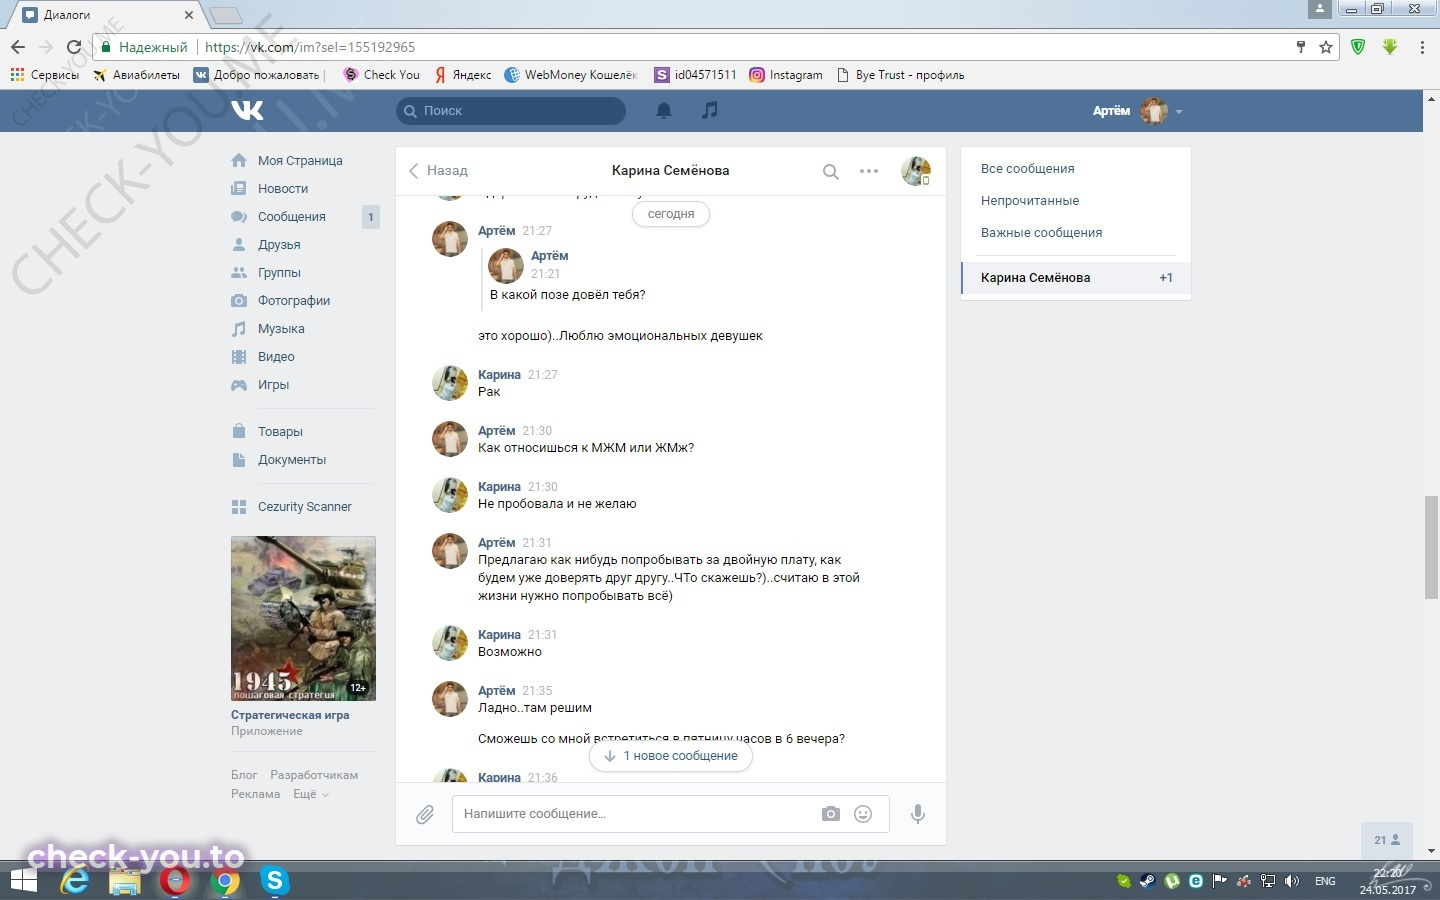The height and width of the screenshot is (900, 1440).
Task: Expand the Ещё footer dropdown
Action: 310,794
